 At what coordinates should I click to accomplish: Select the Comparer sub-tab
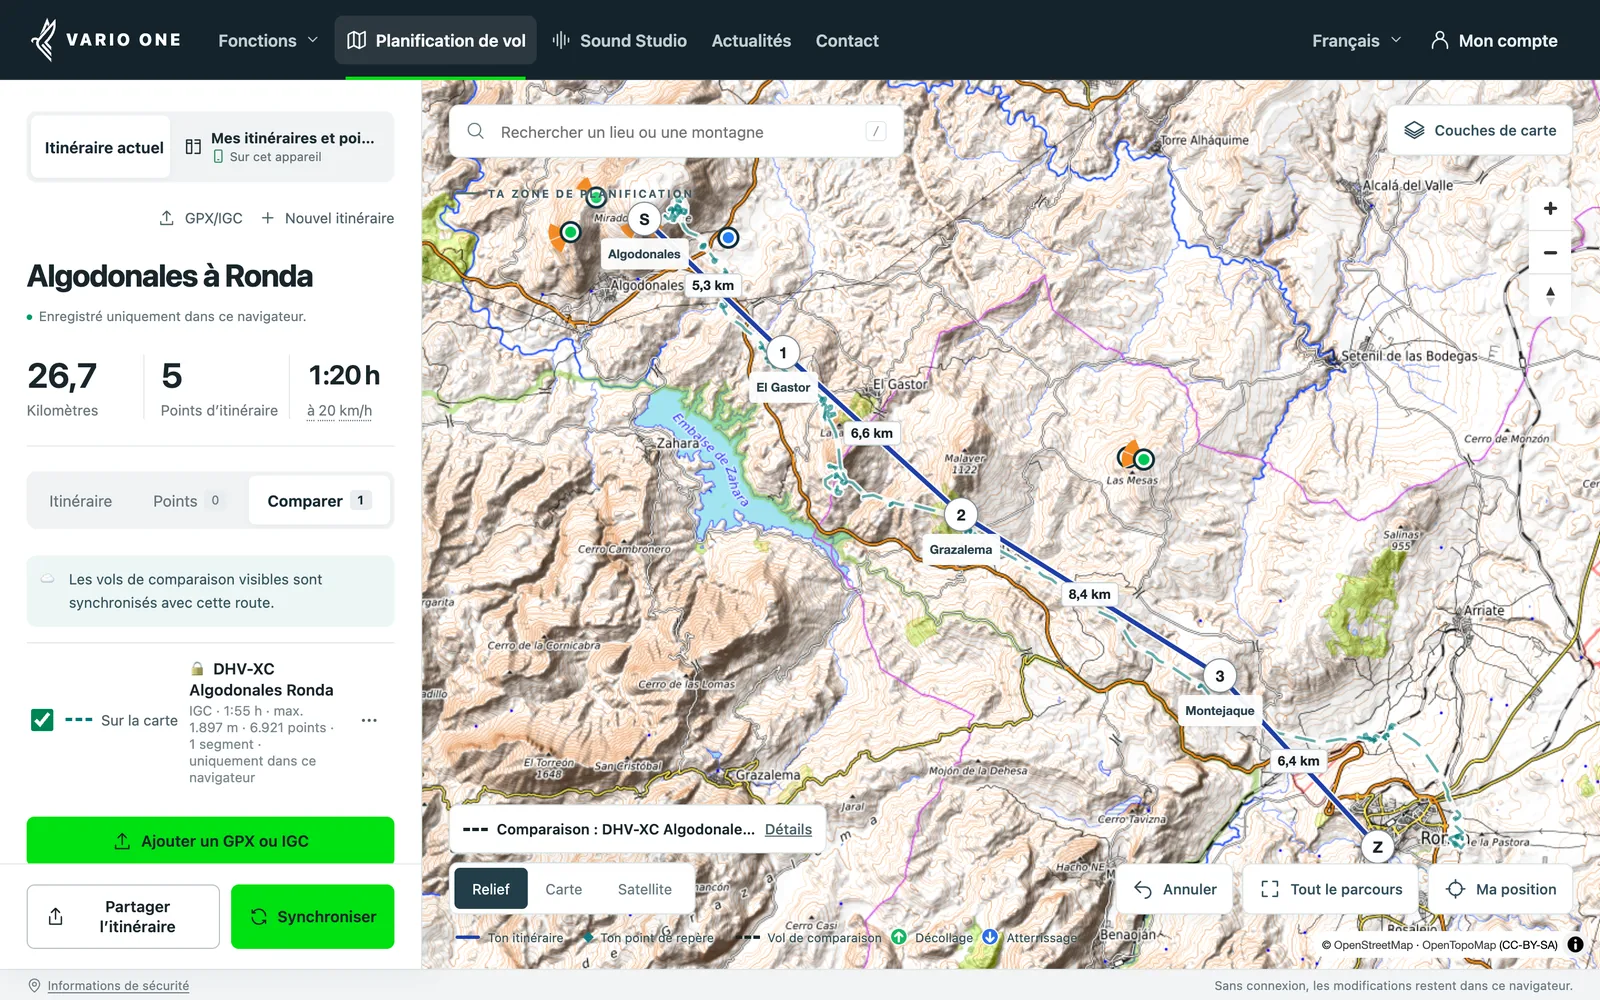pos(319,501)
